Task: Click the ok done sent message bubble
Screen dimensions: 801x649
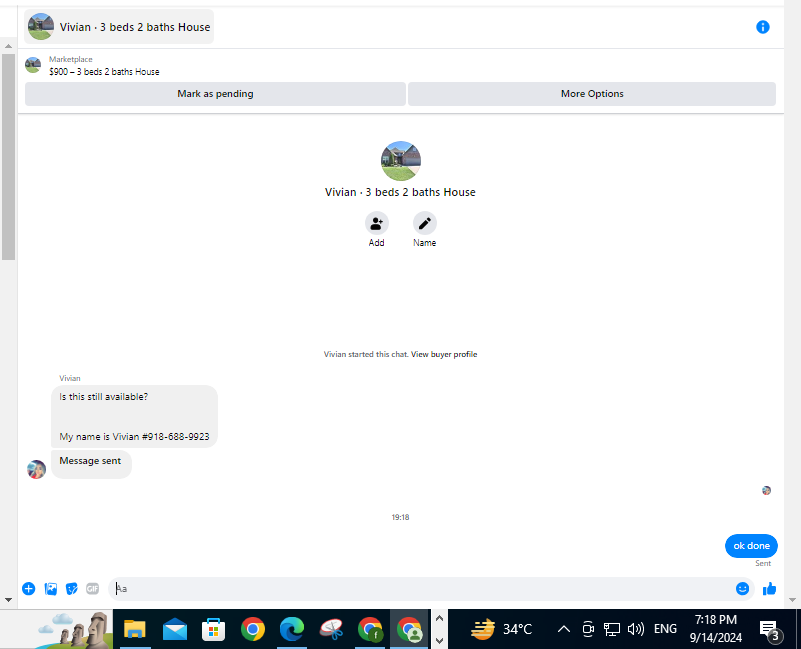Action: pos(751,546)
